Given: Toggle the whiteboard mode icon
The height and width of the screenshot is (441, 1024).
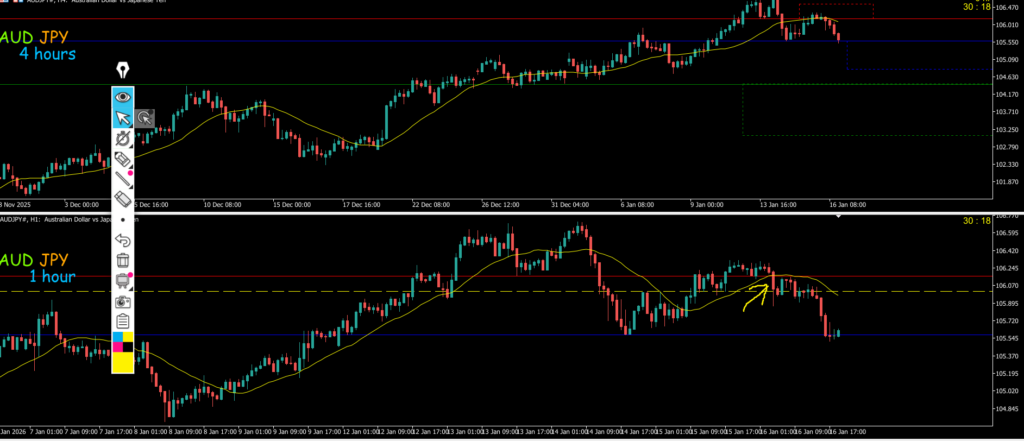Looking at the screenshot, I should (123, 280).
